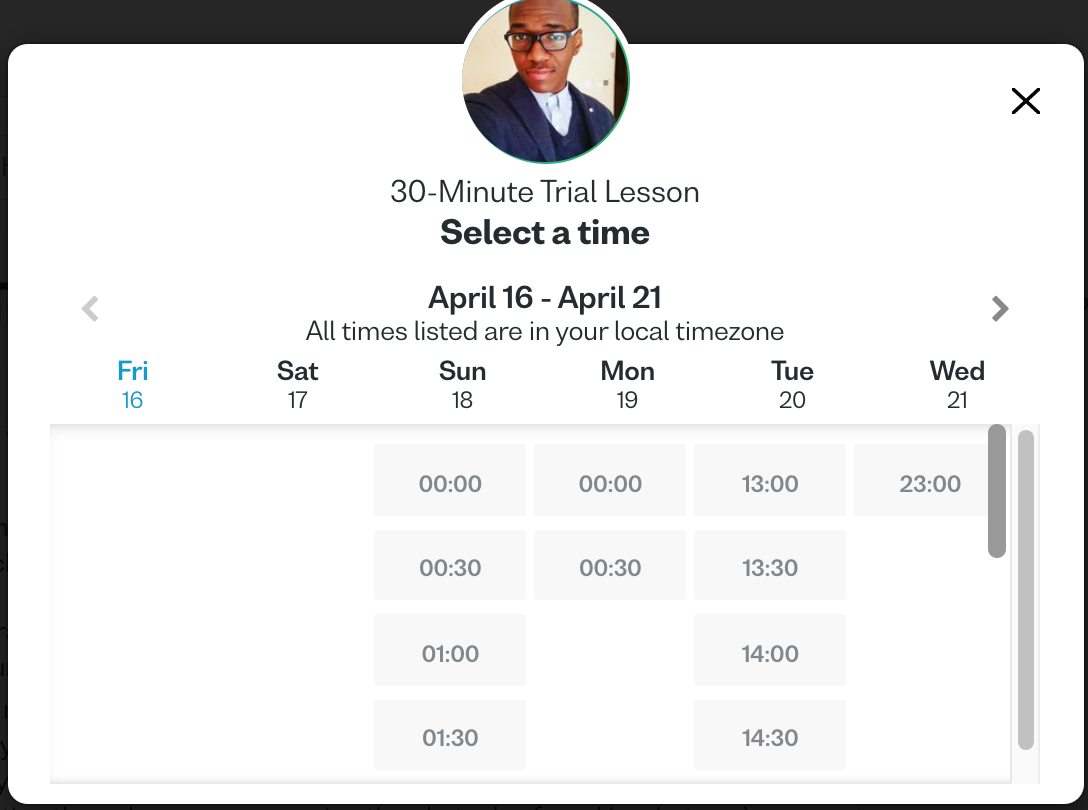This screenshot has width=1088, height=810.
Task: Book Tuesday 13:00 time slot
Action: [770, 480]
